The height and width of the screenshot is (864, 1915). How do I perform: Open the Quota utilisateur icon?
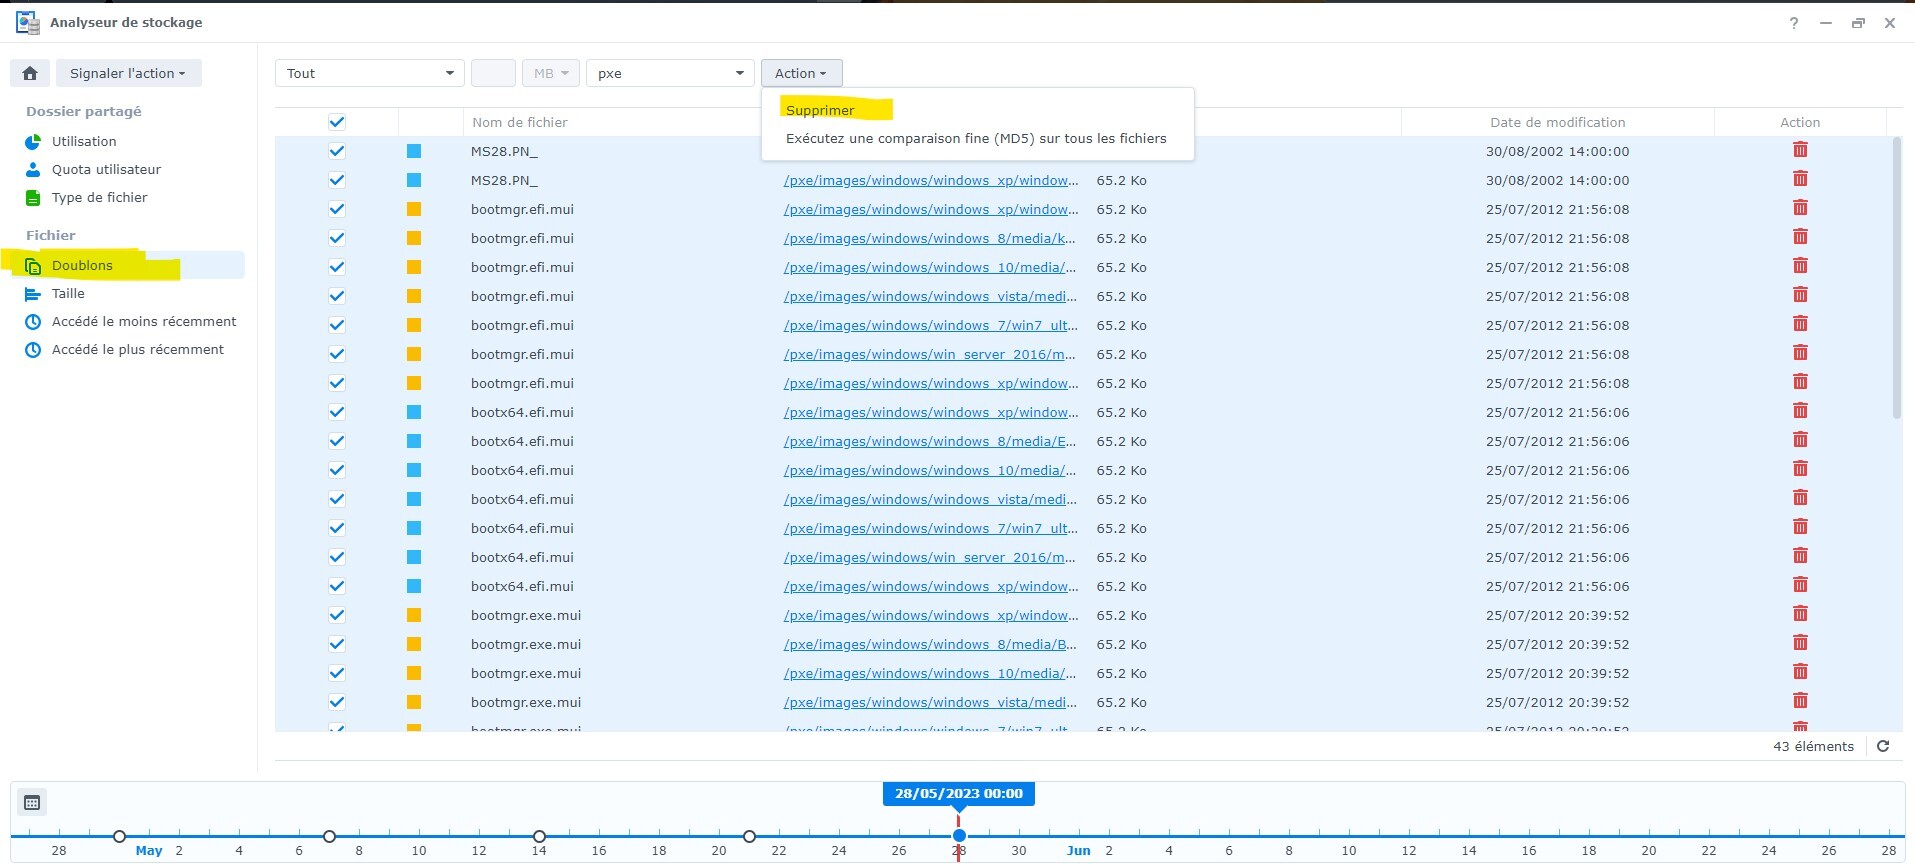point(33,170)
